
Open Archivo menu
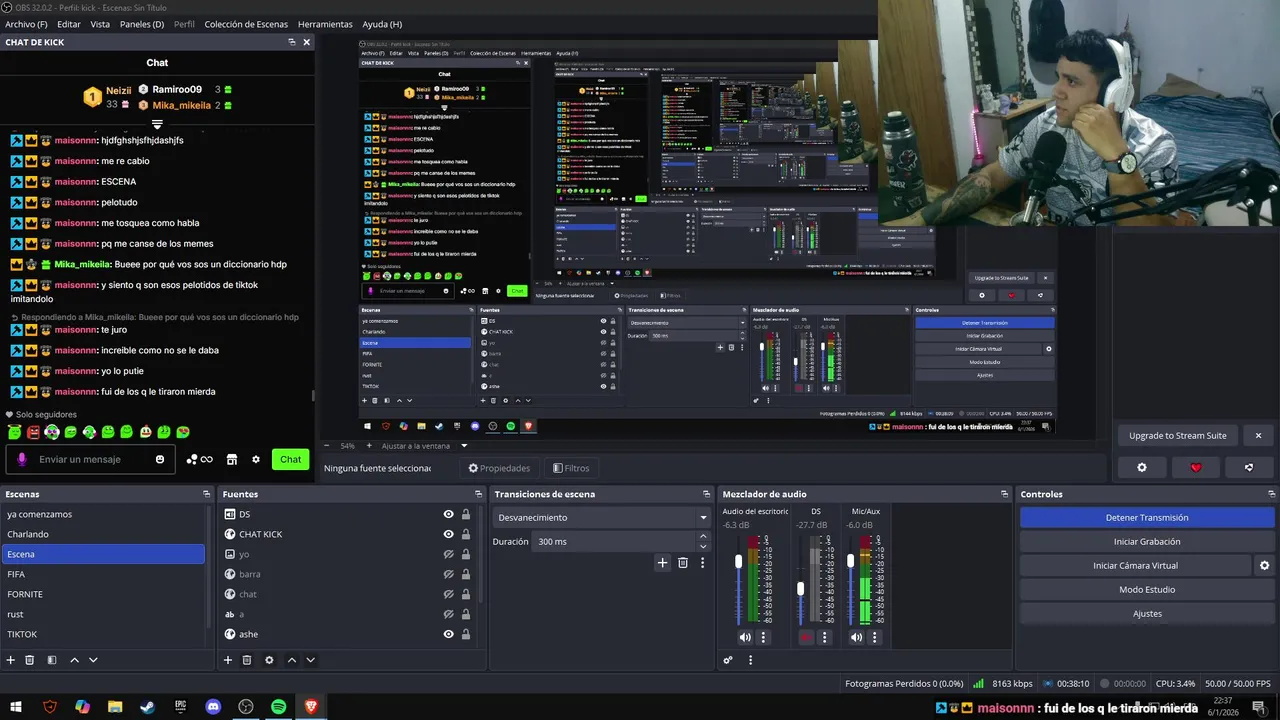[26, 24]
